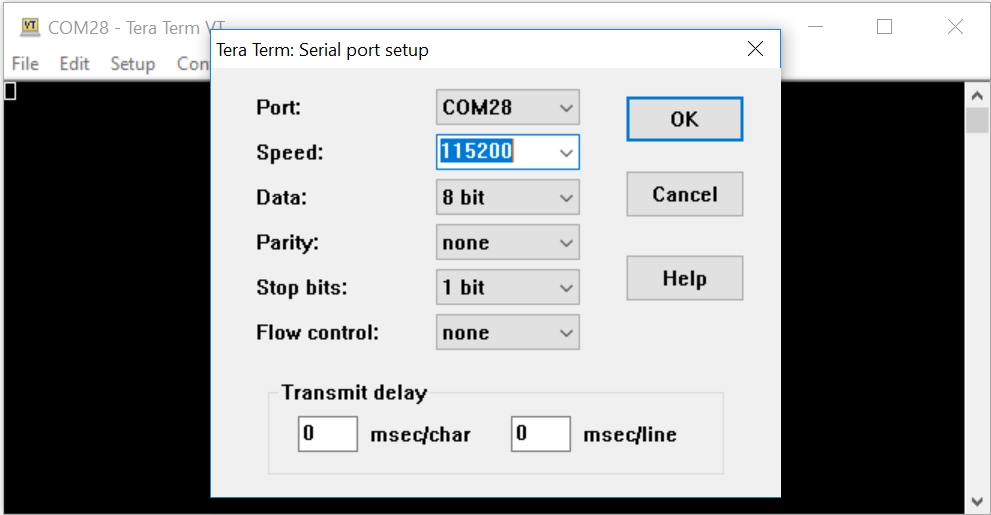The height and width of the screenshot is (515, 991).
Task: Click the terminal scrollbar up arrow
Action: (x=977, y=95)
